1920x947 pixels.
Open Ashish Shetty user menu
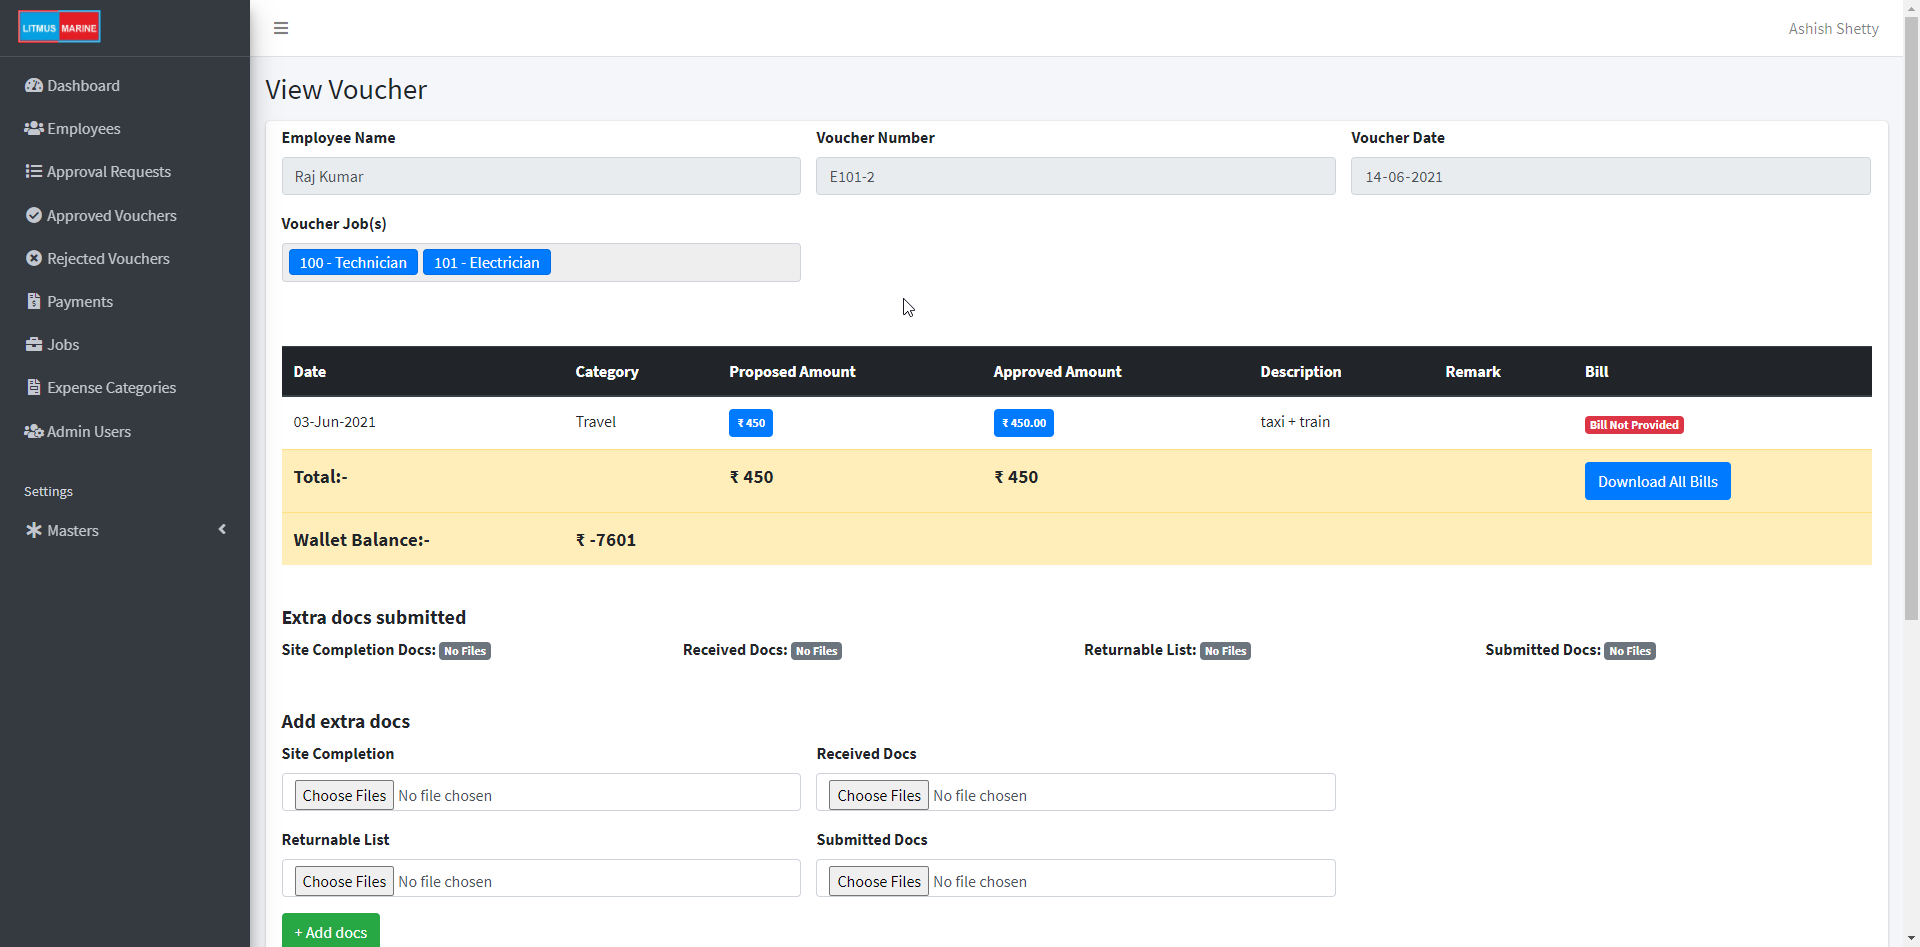[x=1833, y=29]
